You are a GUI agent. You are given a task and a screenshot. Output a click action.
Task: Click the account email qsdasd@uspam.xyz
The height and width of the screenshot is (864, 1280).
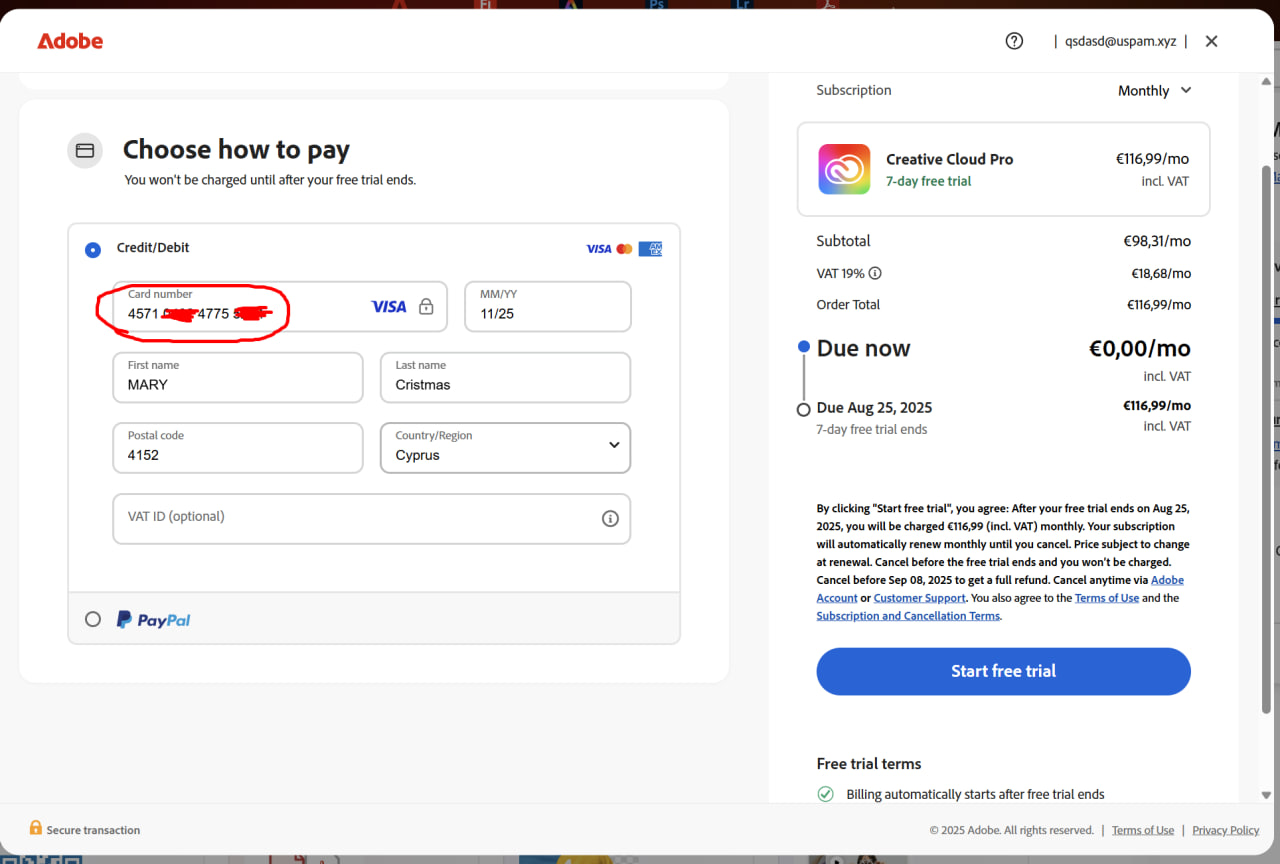(x=1120, y=41)
